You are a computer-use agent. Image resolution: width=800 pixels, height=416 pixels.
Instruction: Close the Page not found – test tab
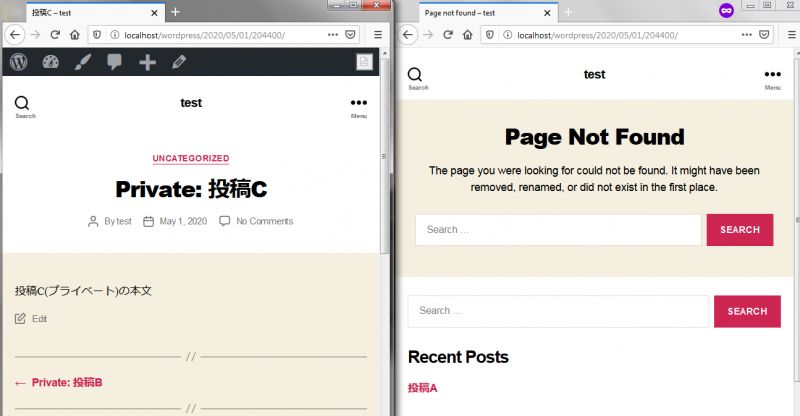click(547, 13)
